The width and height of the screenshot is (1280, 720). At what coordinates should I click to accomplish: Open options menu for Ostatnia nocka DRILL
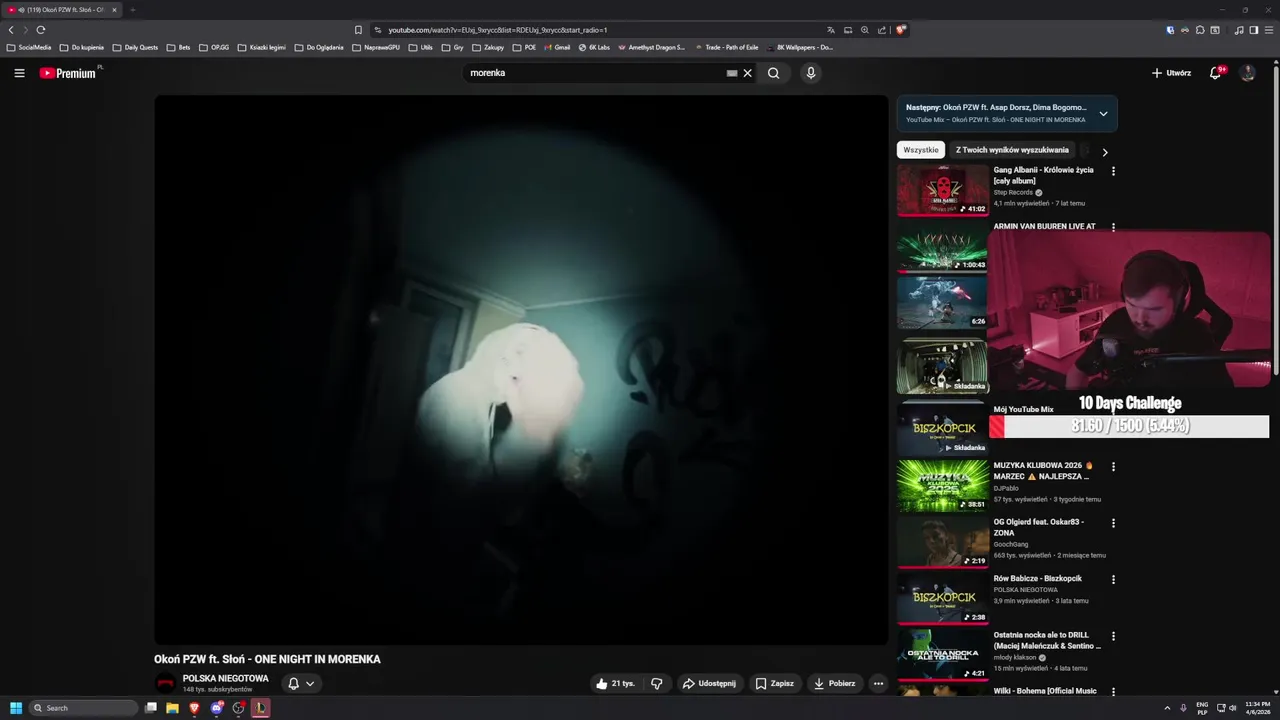pyautogui.click(x=1113, y=636)
